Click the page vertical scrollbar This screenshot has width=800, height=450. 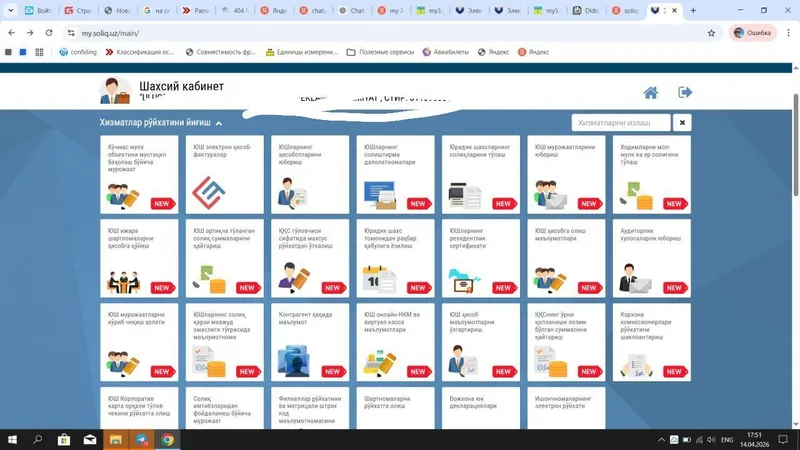[x=795, y=145]
